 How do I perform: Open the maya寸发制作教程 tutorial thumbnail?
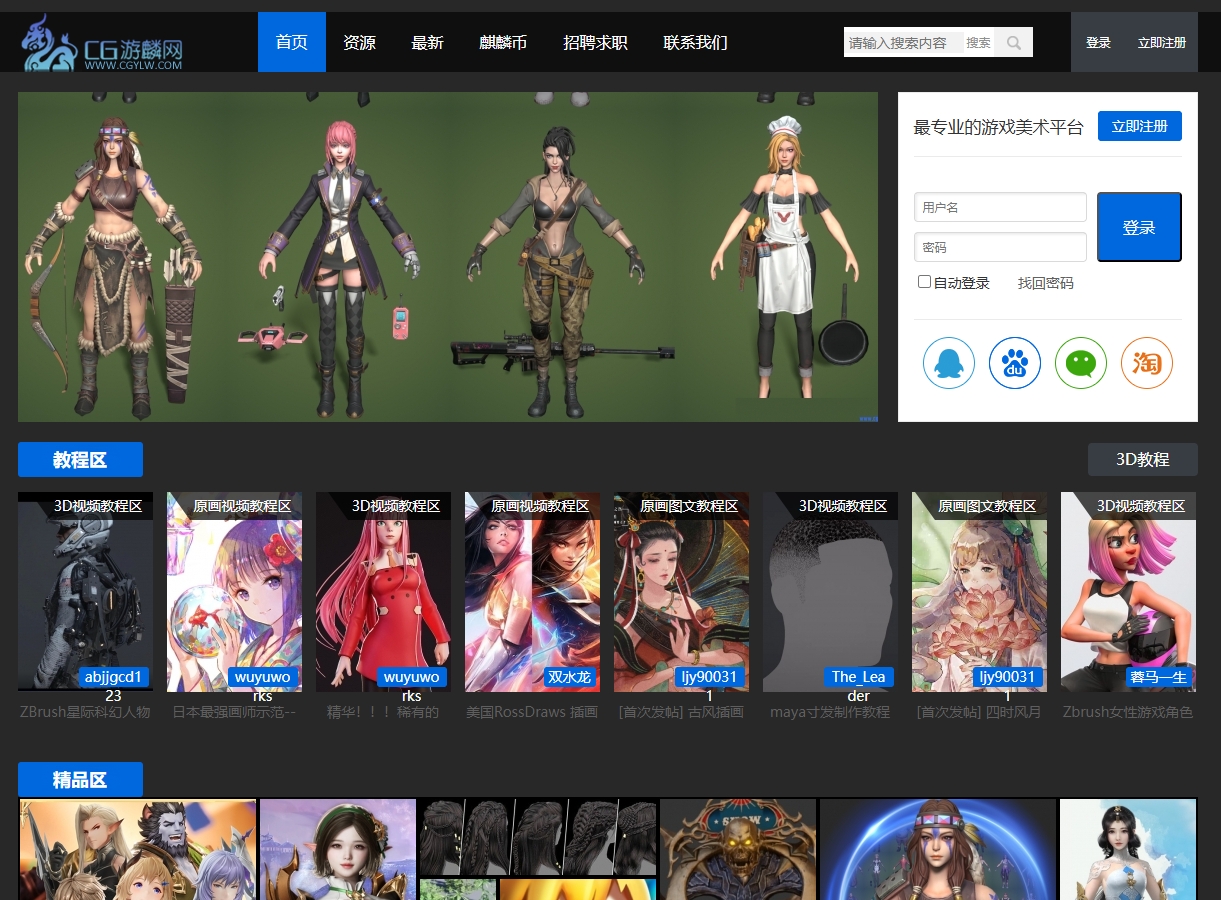830,592
